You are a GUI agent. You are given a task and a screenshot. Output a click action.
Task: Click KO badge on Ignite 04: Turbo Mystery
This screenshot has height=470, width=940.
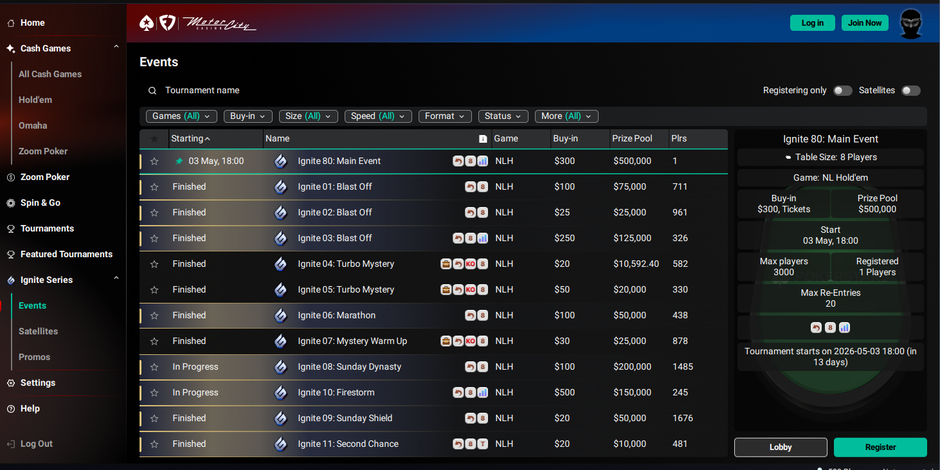tap(470, 264)
